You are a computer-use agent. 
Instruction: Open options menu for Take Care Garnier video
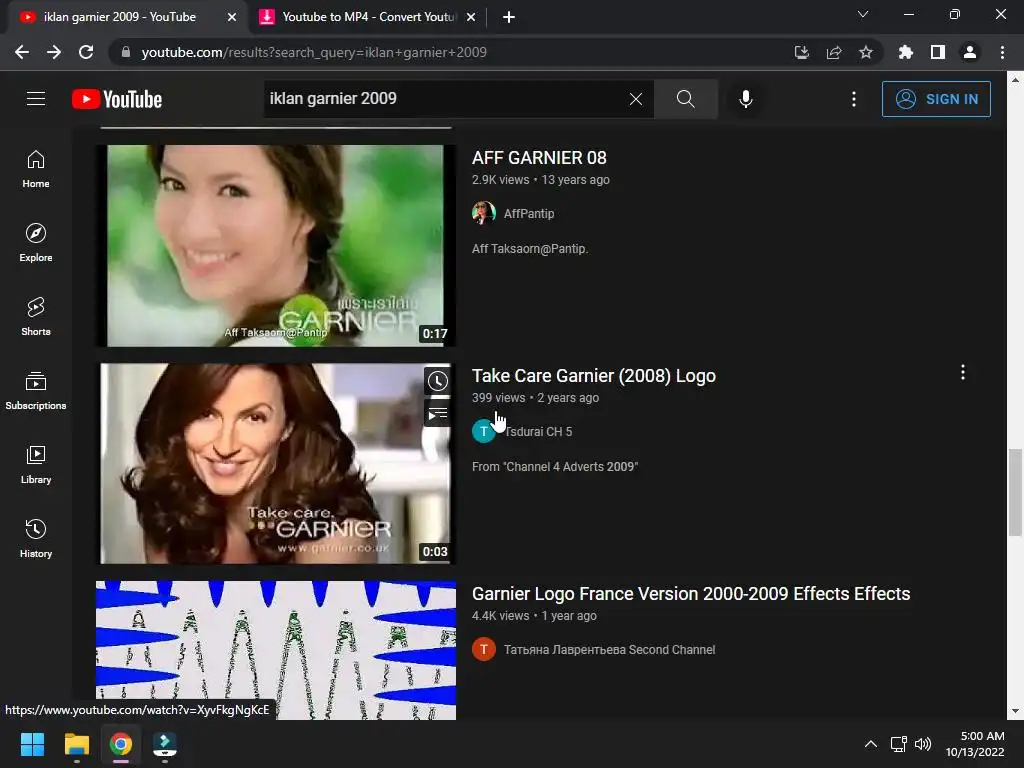(x=963, y=372)
